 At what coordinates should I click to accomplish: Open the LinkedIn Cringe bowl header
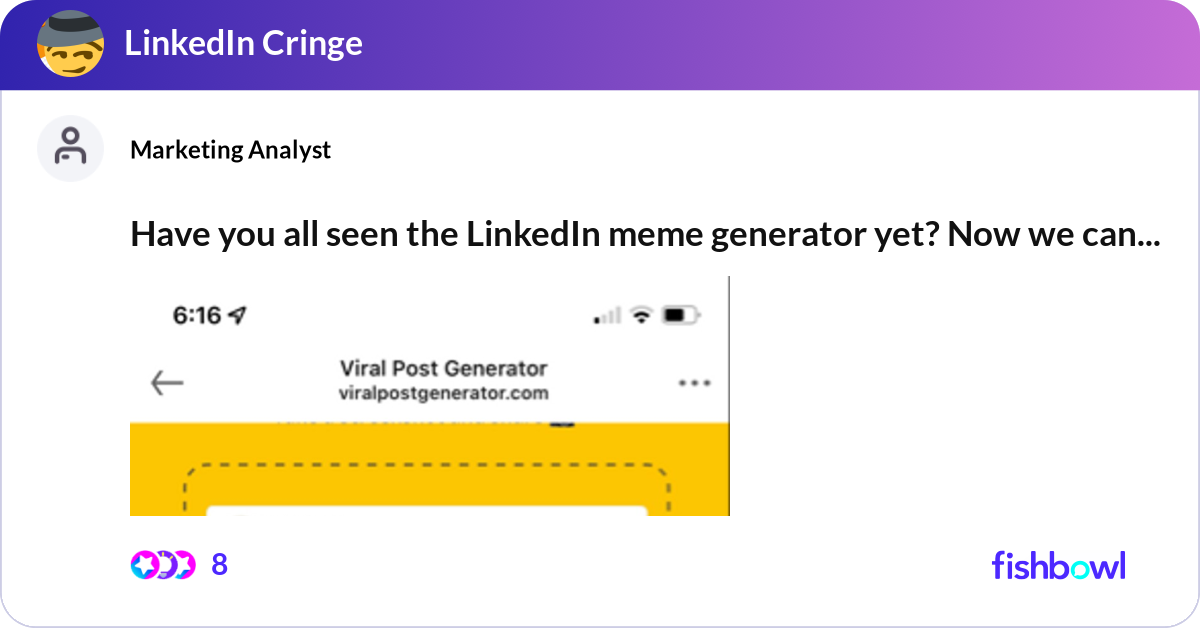(243, 43)
